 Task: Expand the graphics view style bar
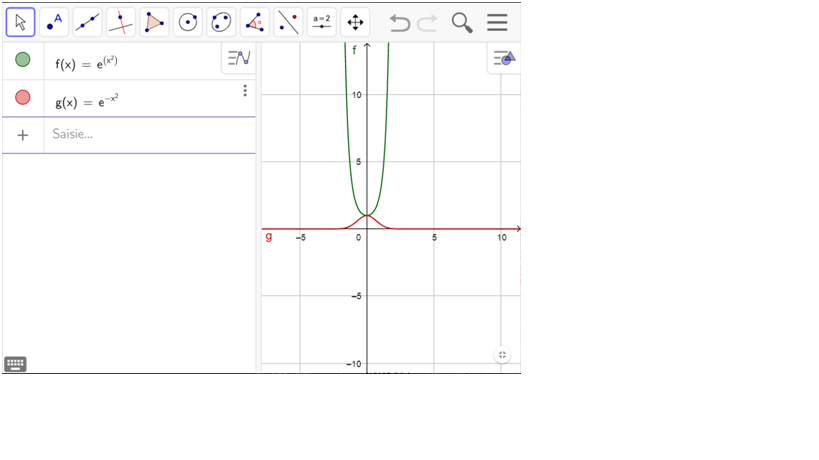[504, 59]
